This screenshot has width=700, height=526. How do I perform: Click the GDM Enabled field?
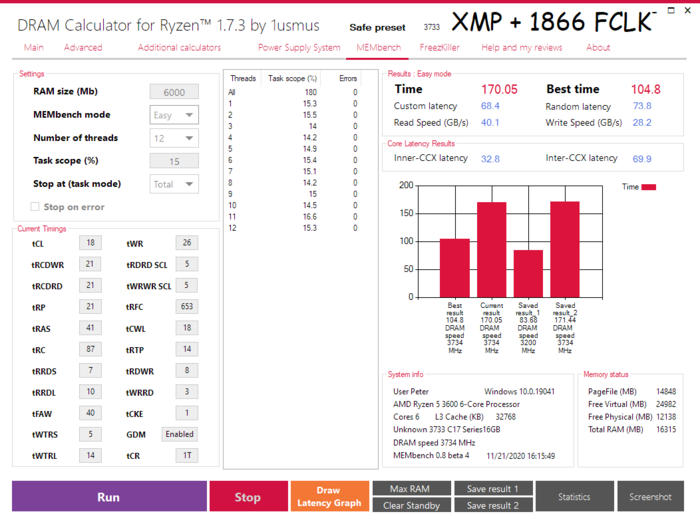pos(179,434)
